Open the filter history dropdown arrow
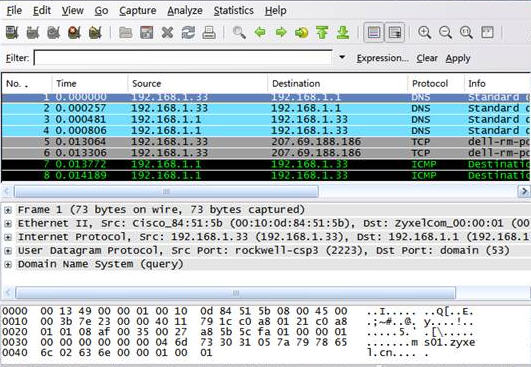This screenshot has height=367, width=531. pyautogui.click(x=342, y=57)
